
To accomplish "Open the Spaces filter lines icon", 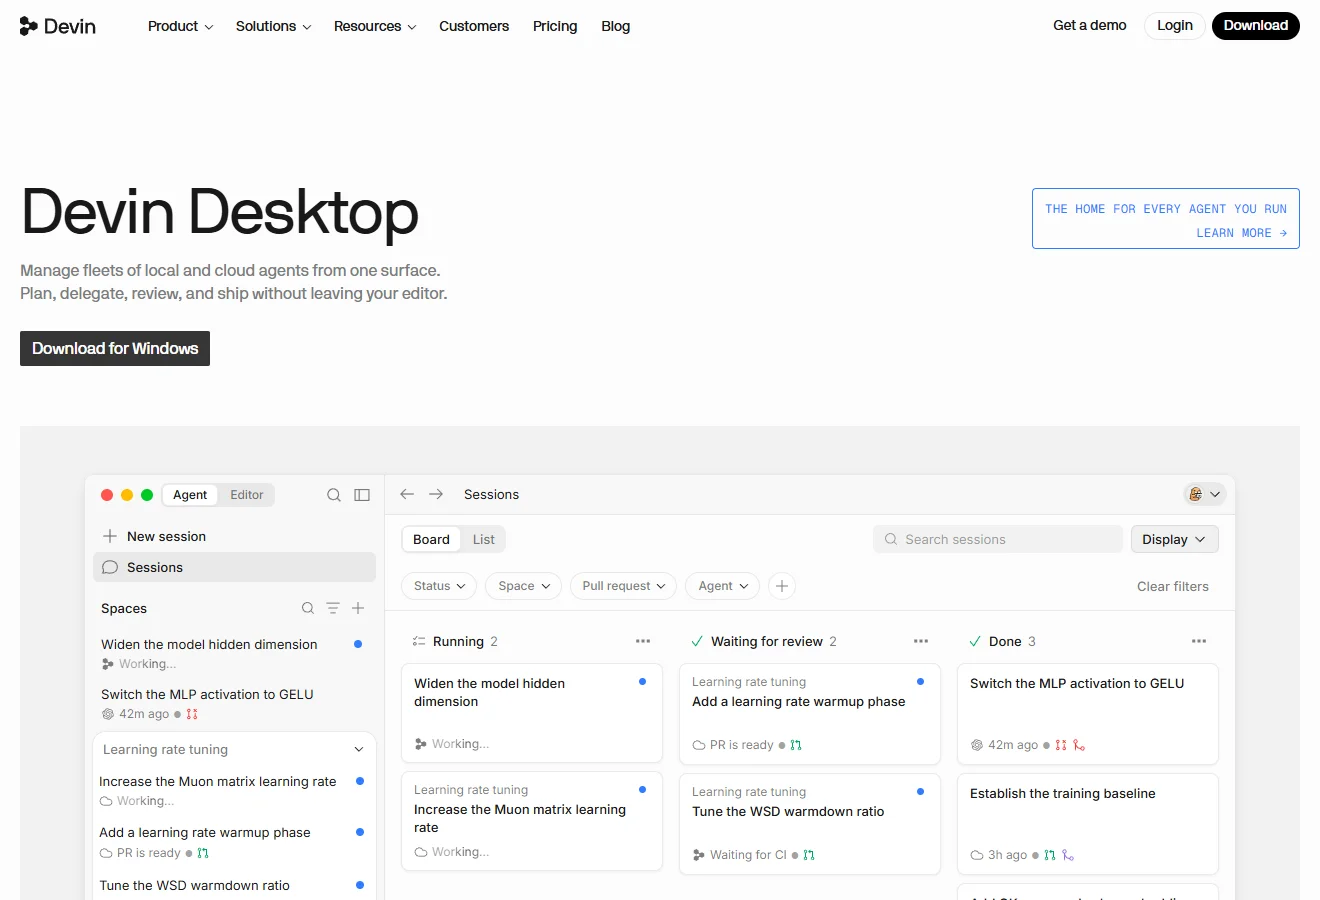I will click(333, 608).
